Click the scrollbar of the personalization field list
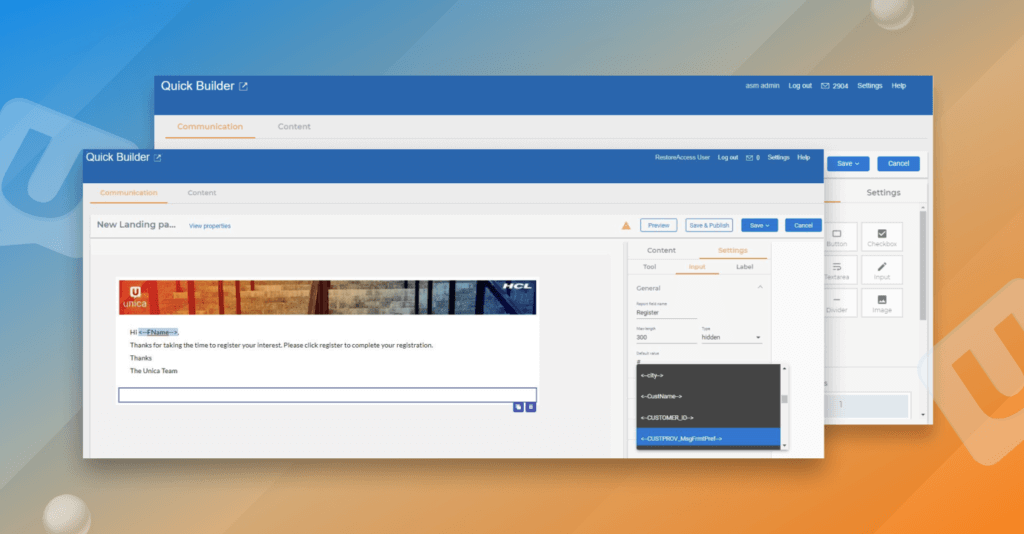The height and width of the screenshot is (534, 1024). [784, 400]
